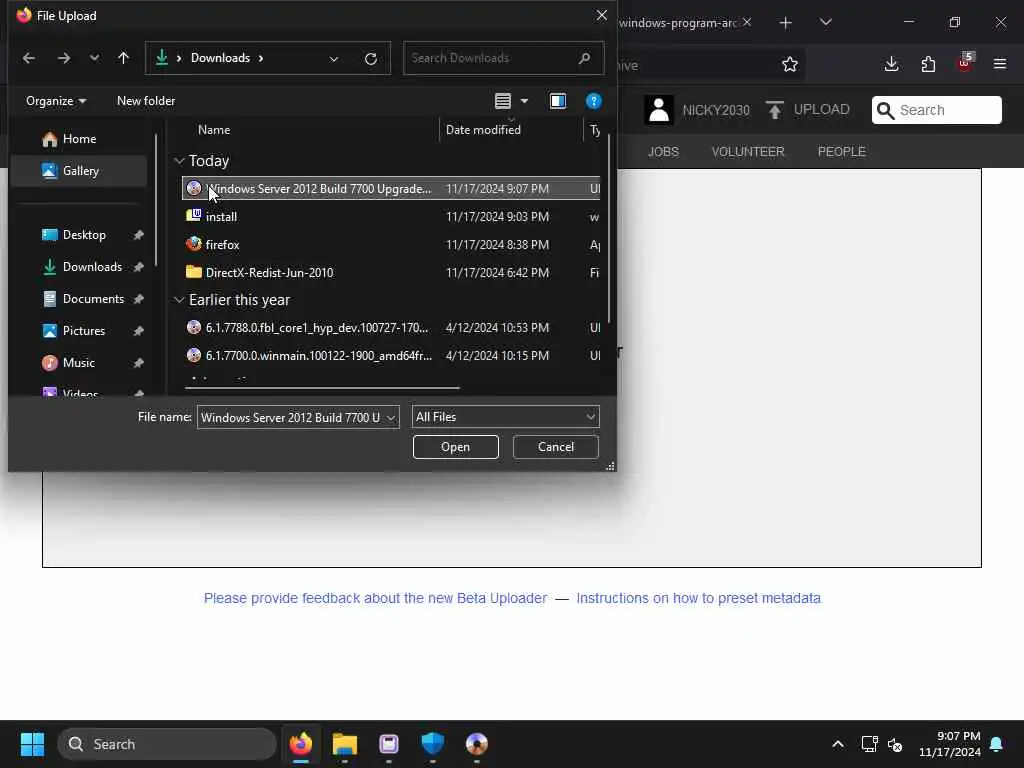1024x768 pixels.
Task: Open the Organize menu
Action: click(56, 101)
